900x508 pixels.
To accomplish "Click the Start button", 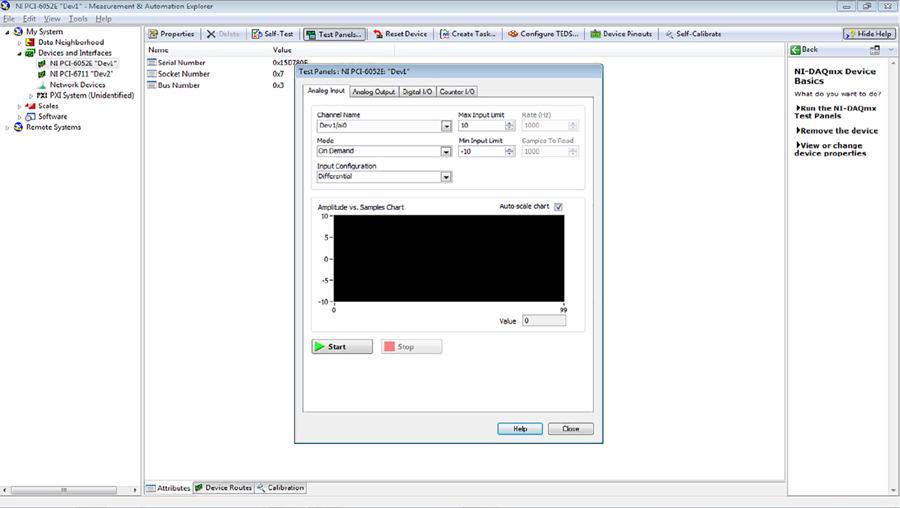I will pyautogui.click(x=342, y=347).
